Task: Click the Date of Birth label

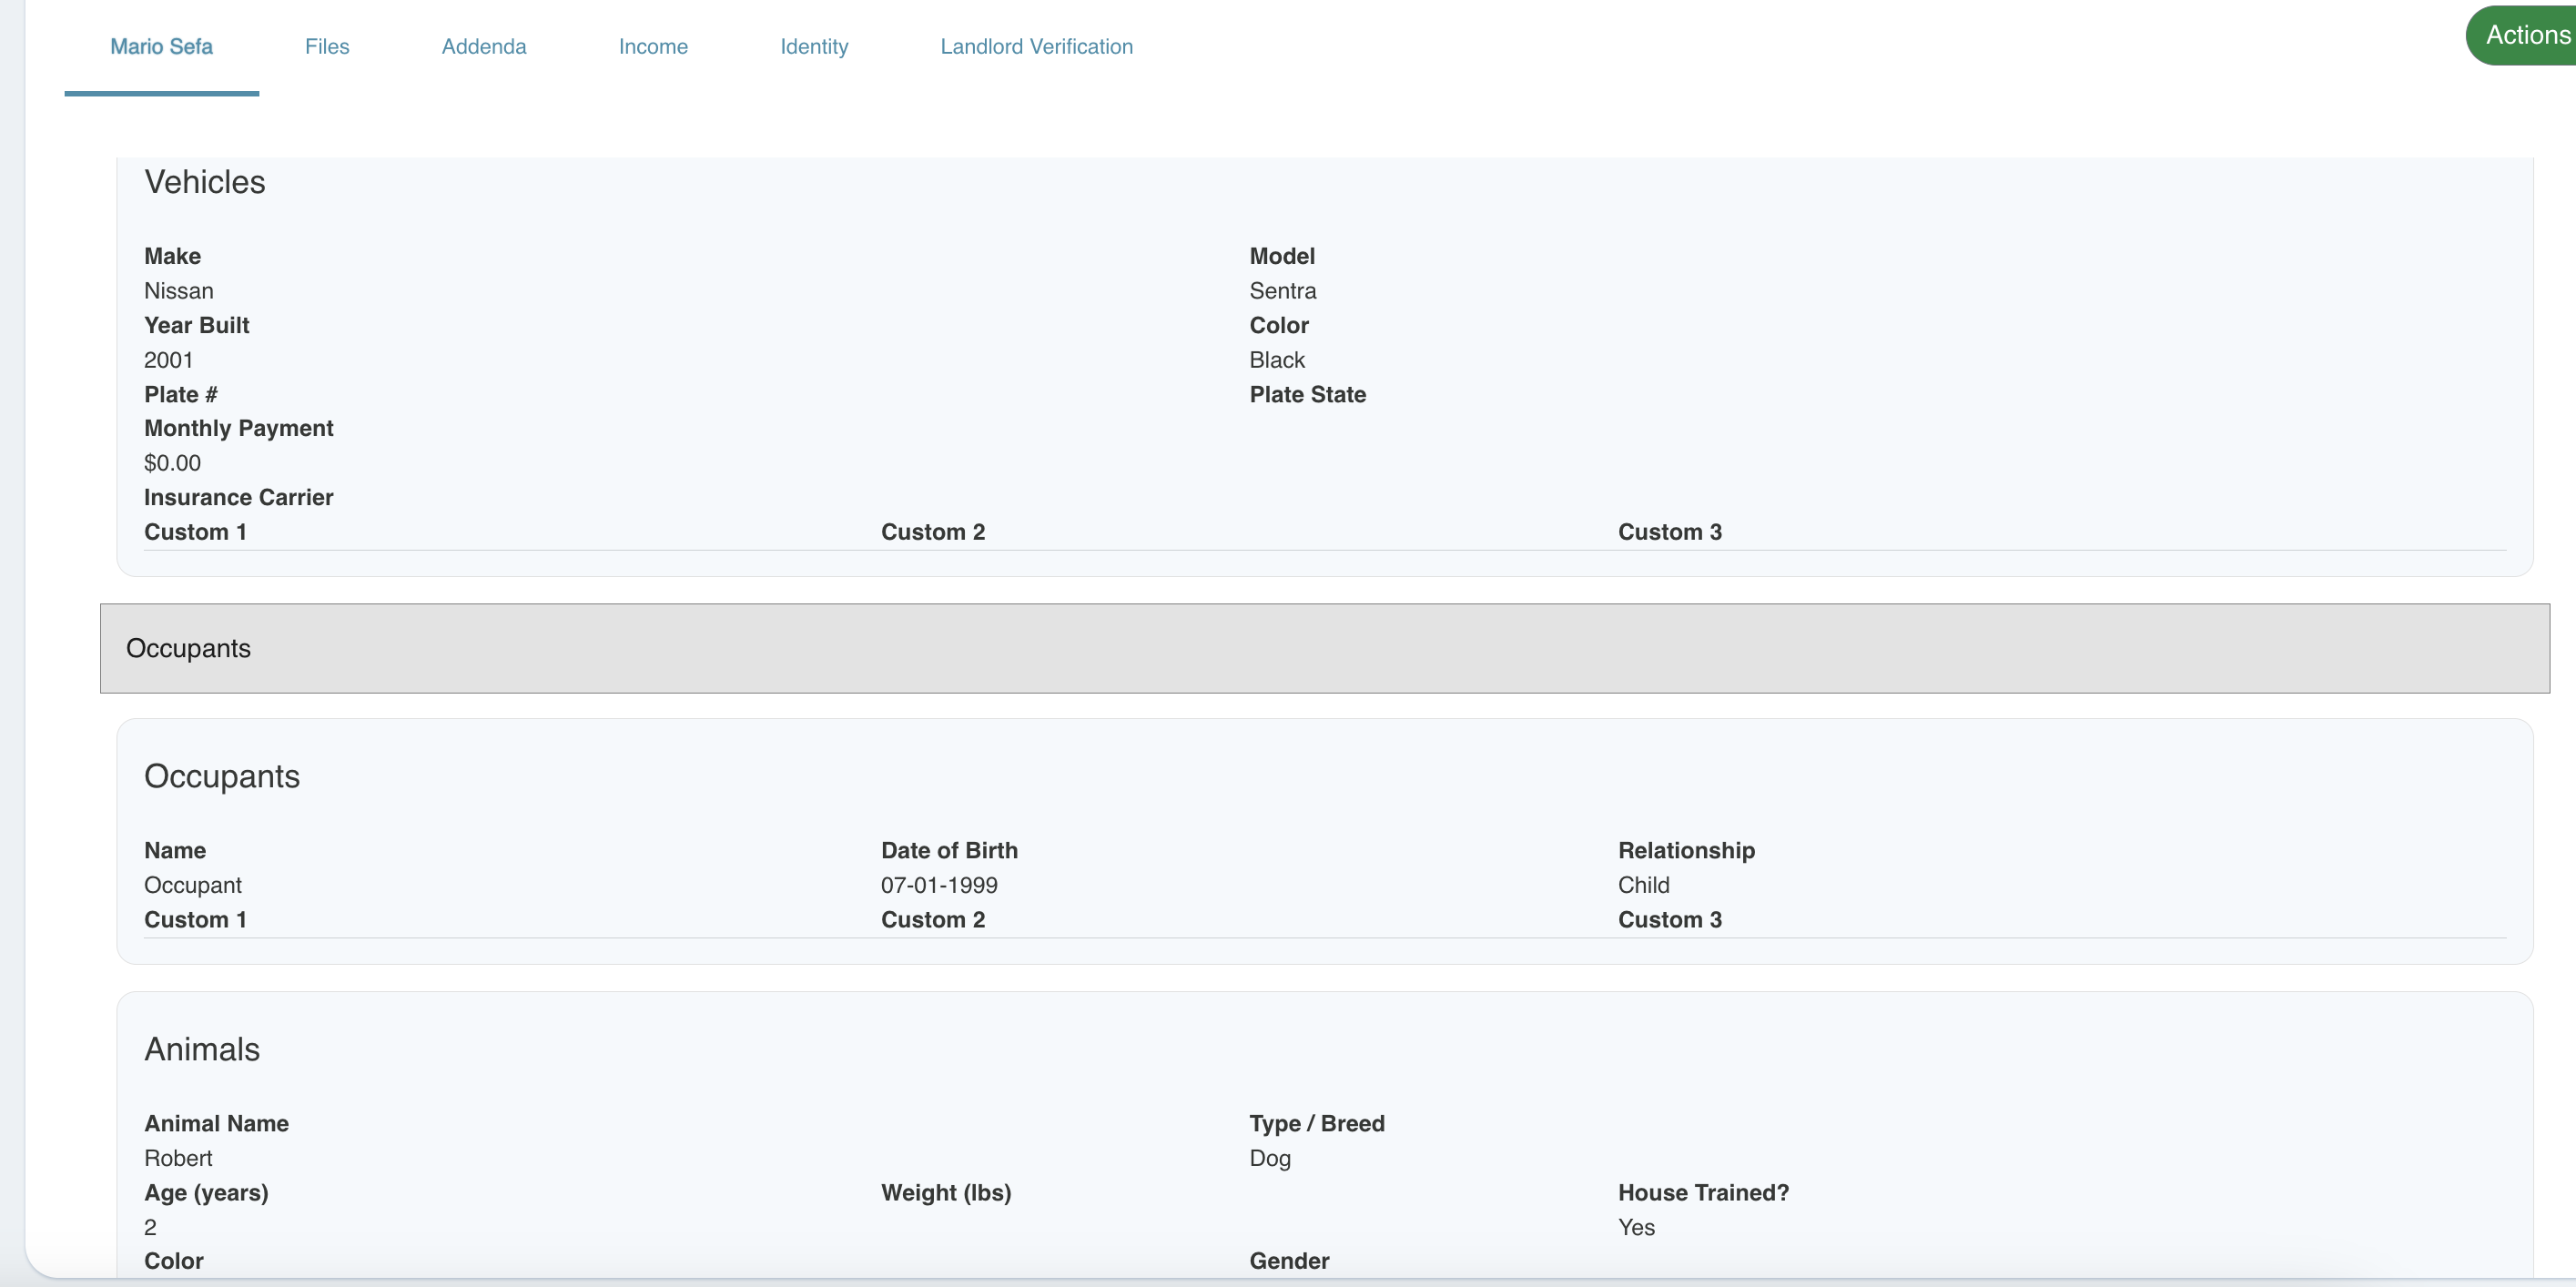Action: 949,850
